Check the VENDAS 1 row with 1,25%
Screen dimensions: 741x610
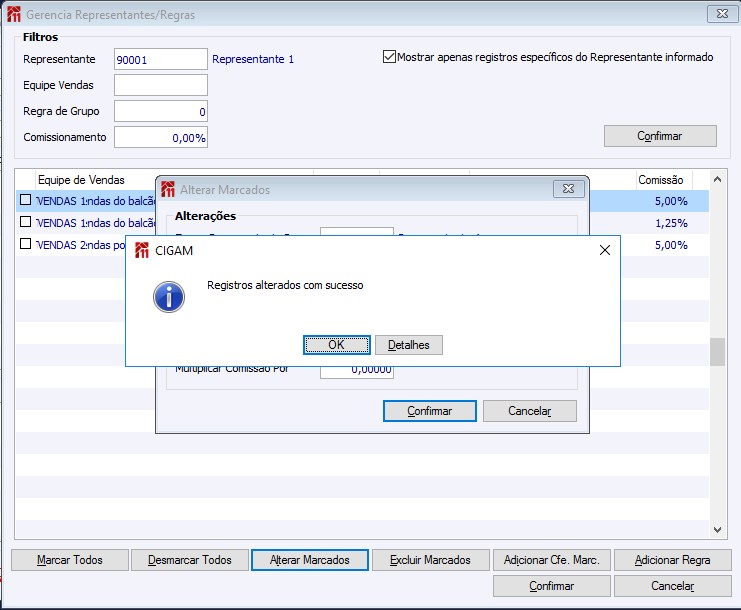pyautogui.click(x=26, y=222)
